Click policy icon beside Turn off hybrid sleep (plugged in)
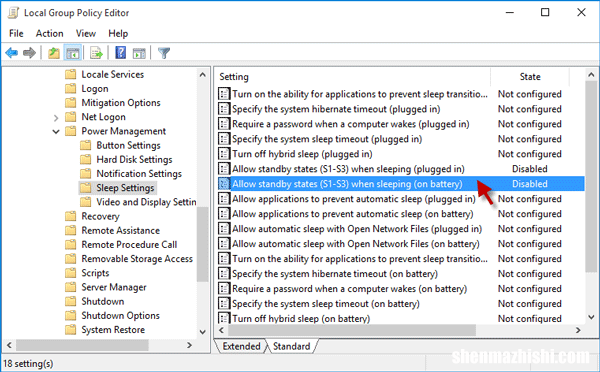600x372 pixels. (224, 154)
